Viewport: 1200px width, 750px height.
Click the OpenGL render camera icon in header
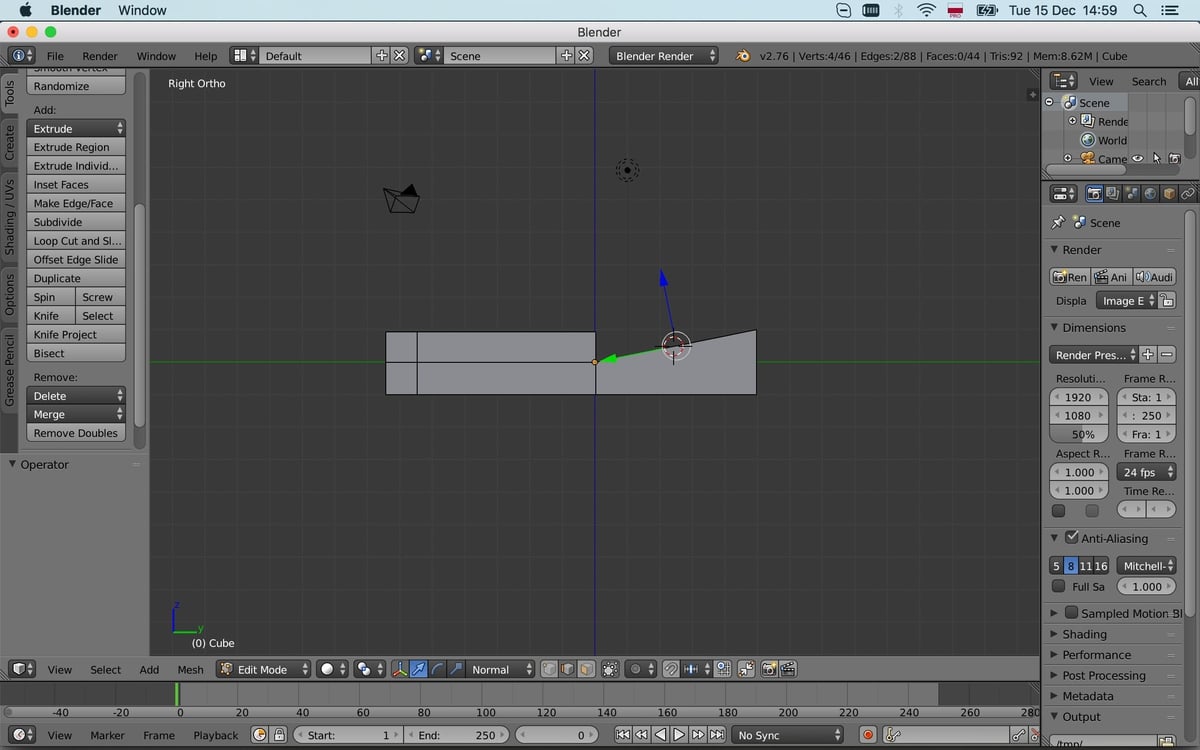pyautogui.click(x=768, y=669)
